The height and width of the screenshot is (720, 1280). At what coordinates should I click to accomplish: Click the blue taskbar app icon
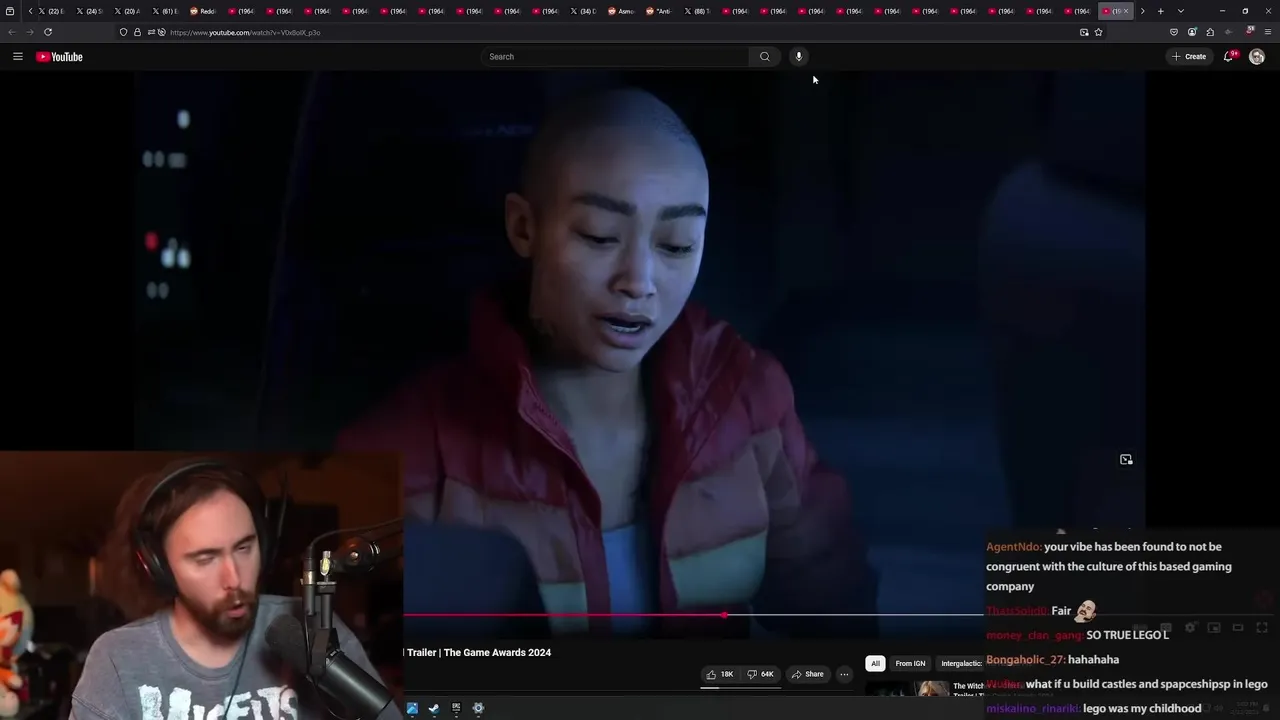pyautogui.click(x=412, y=708)
